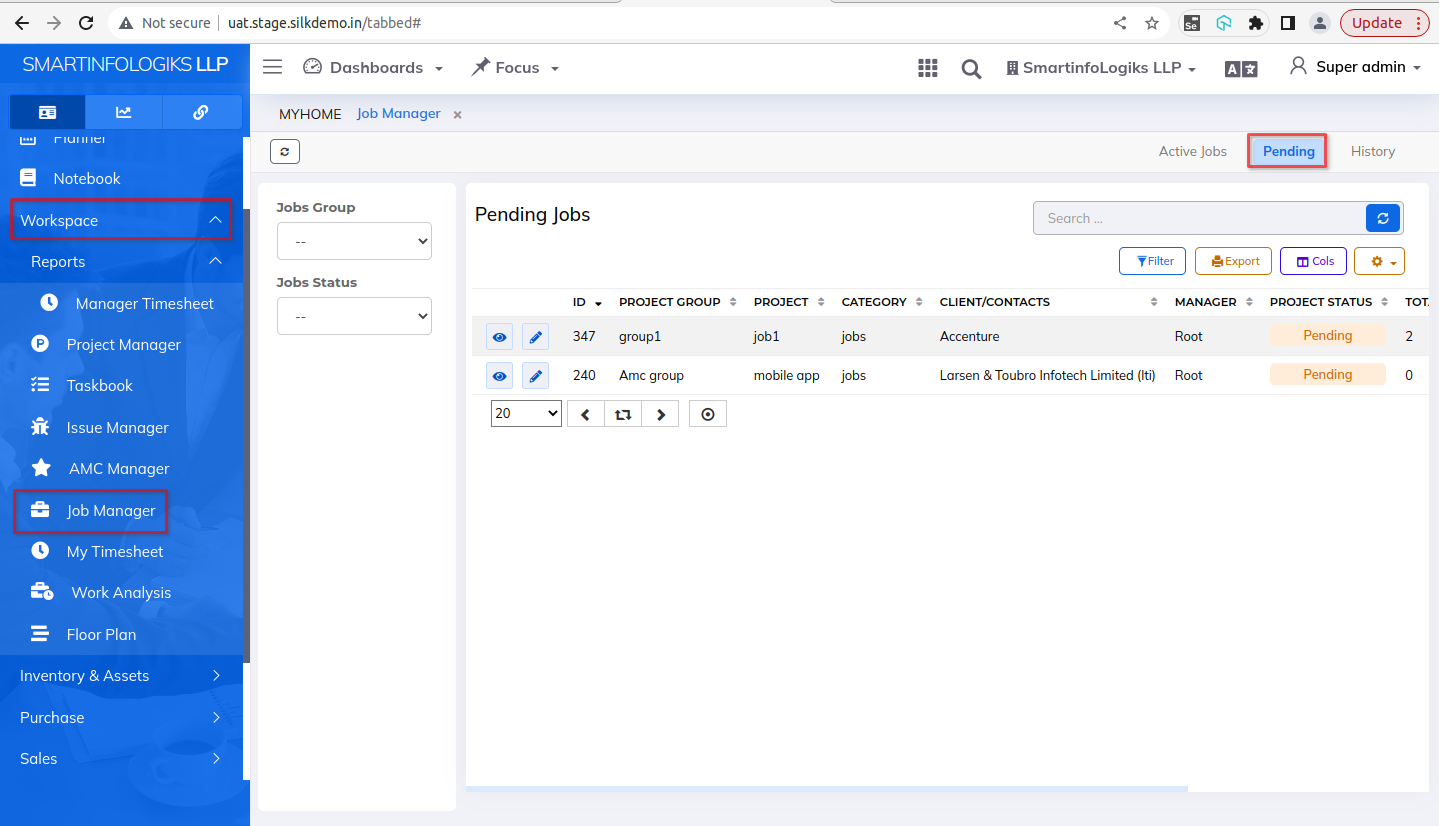This screenshot has height=826, width=1439.
Task: Expand the Sales section
Action: (x=121, y=759)
